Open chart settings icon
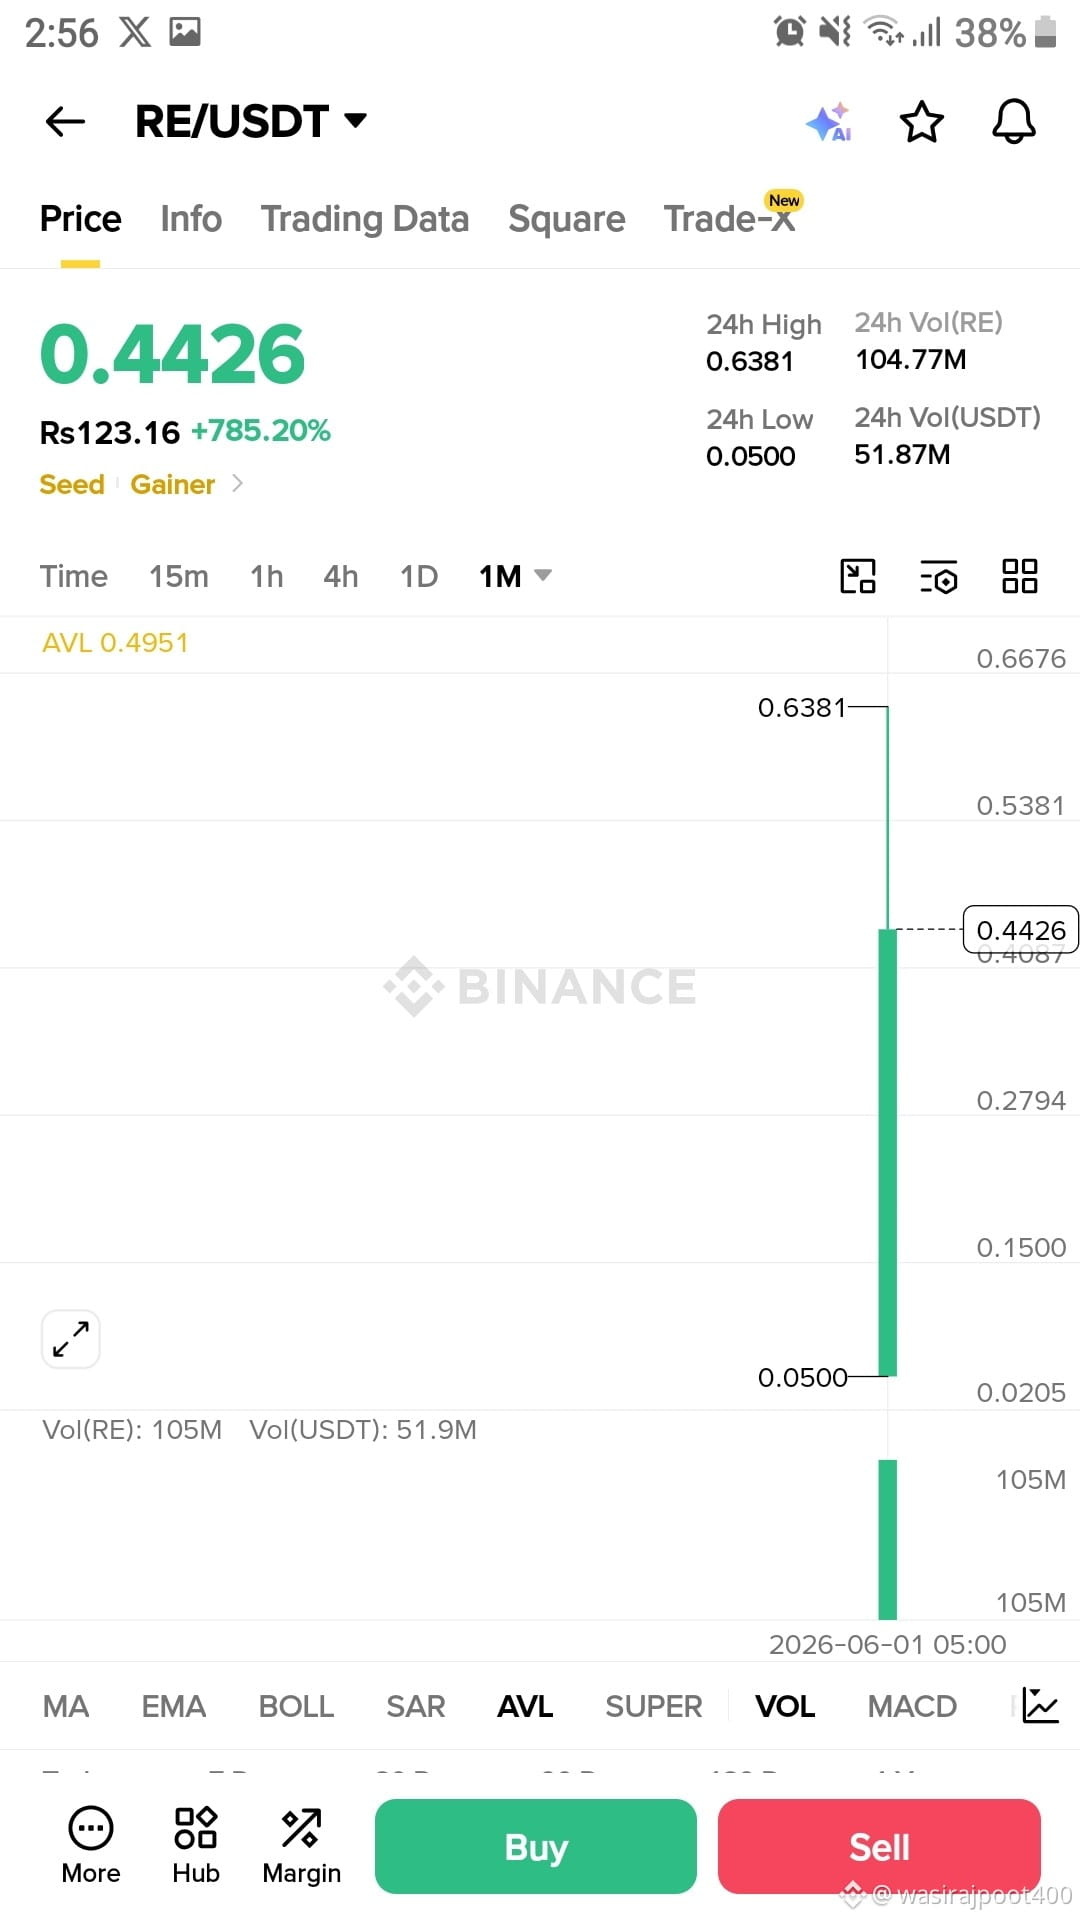This screenshot has height=1920, width=1080. (x=938, y=576)
